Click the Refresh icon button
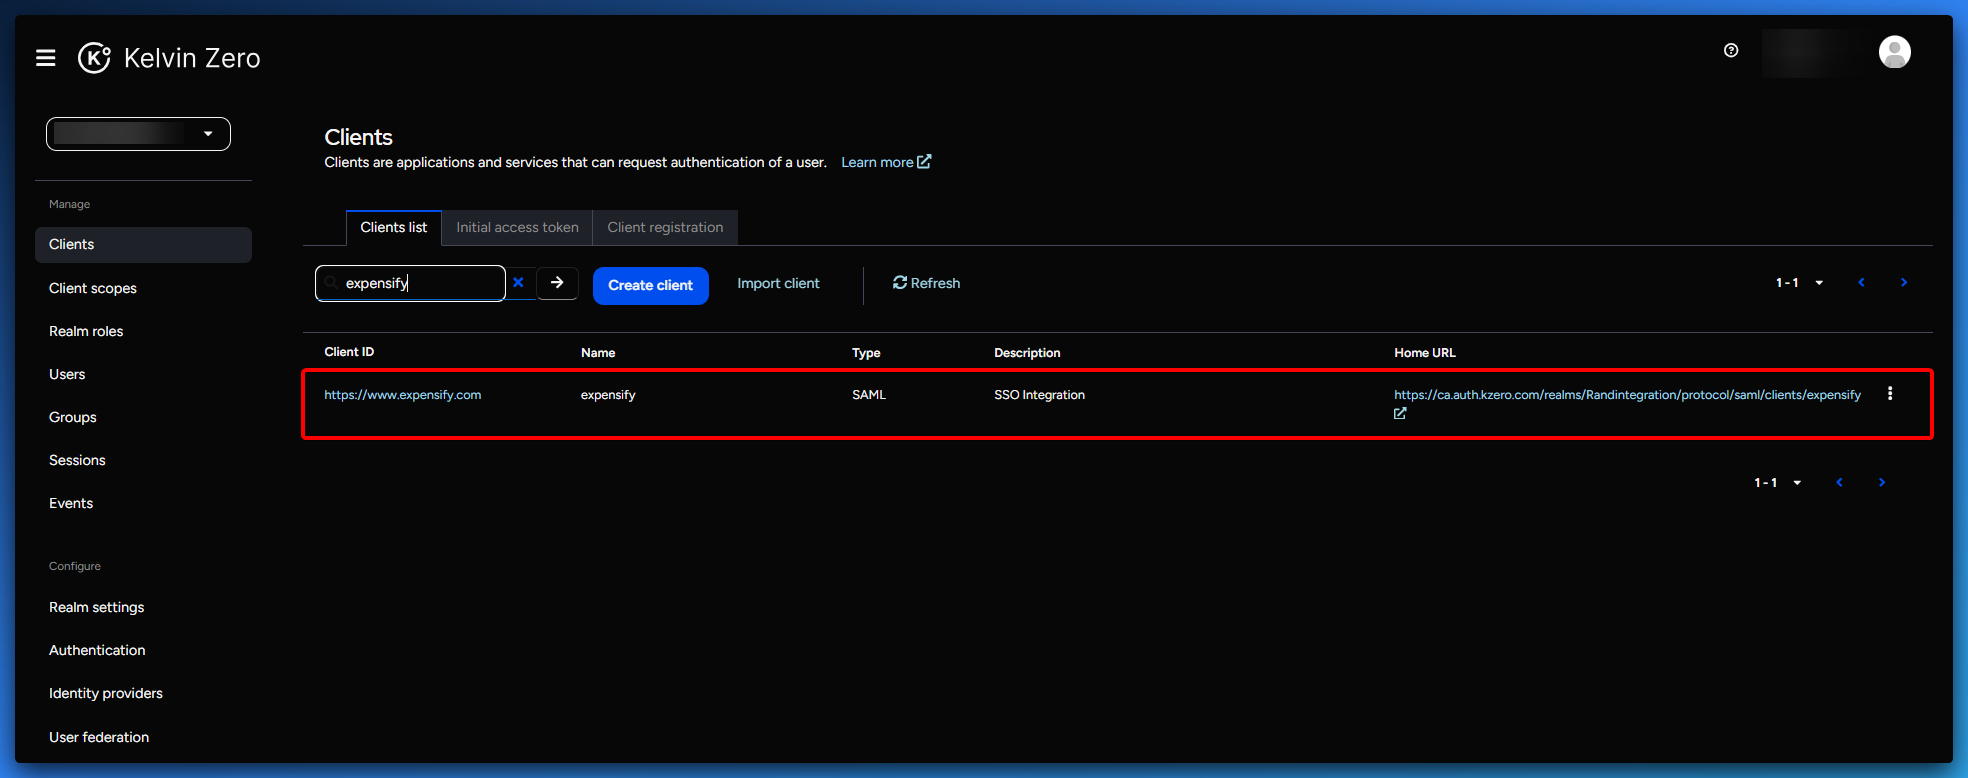 [926, 283]
